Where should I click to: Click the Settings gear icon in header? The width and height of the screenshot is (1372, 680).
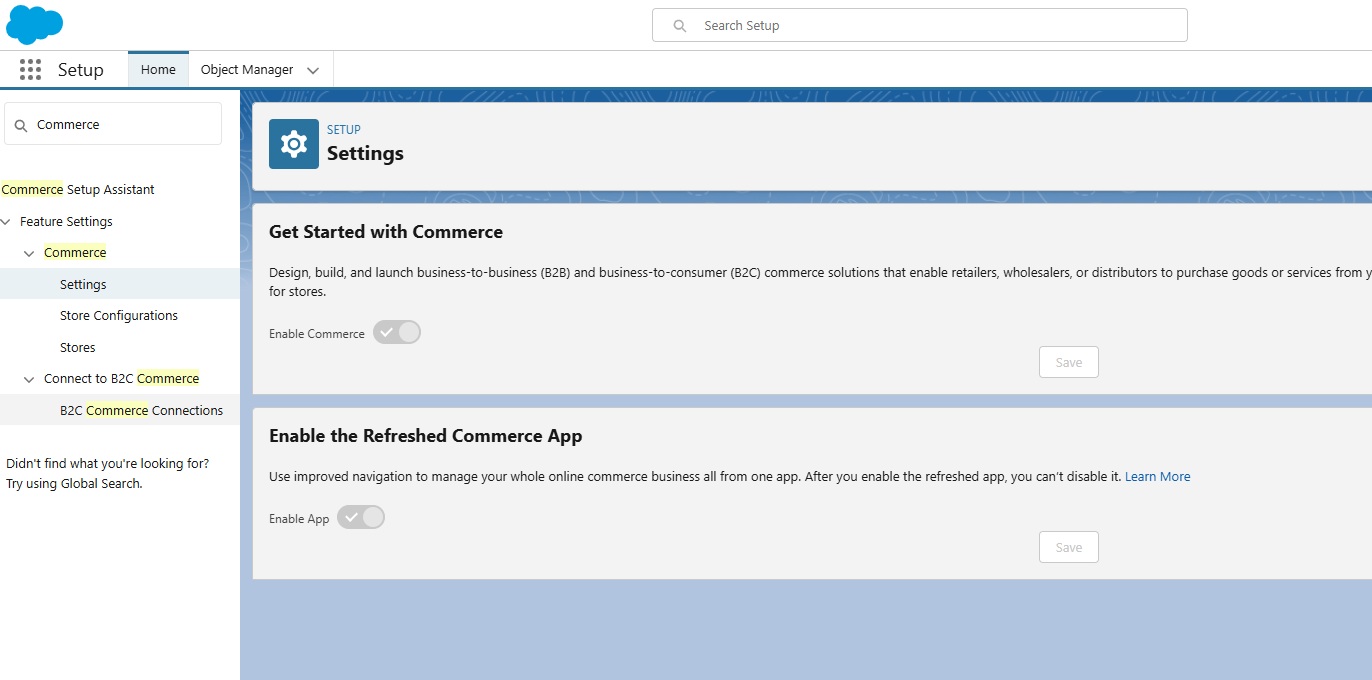point(294,144)
